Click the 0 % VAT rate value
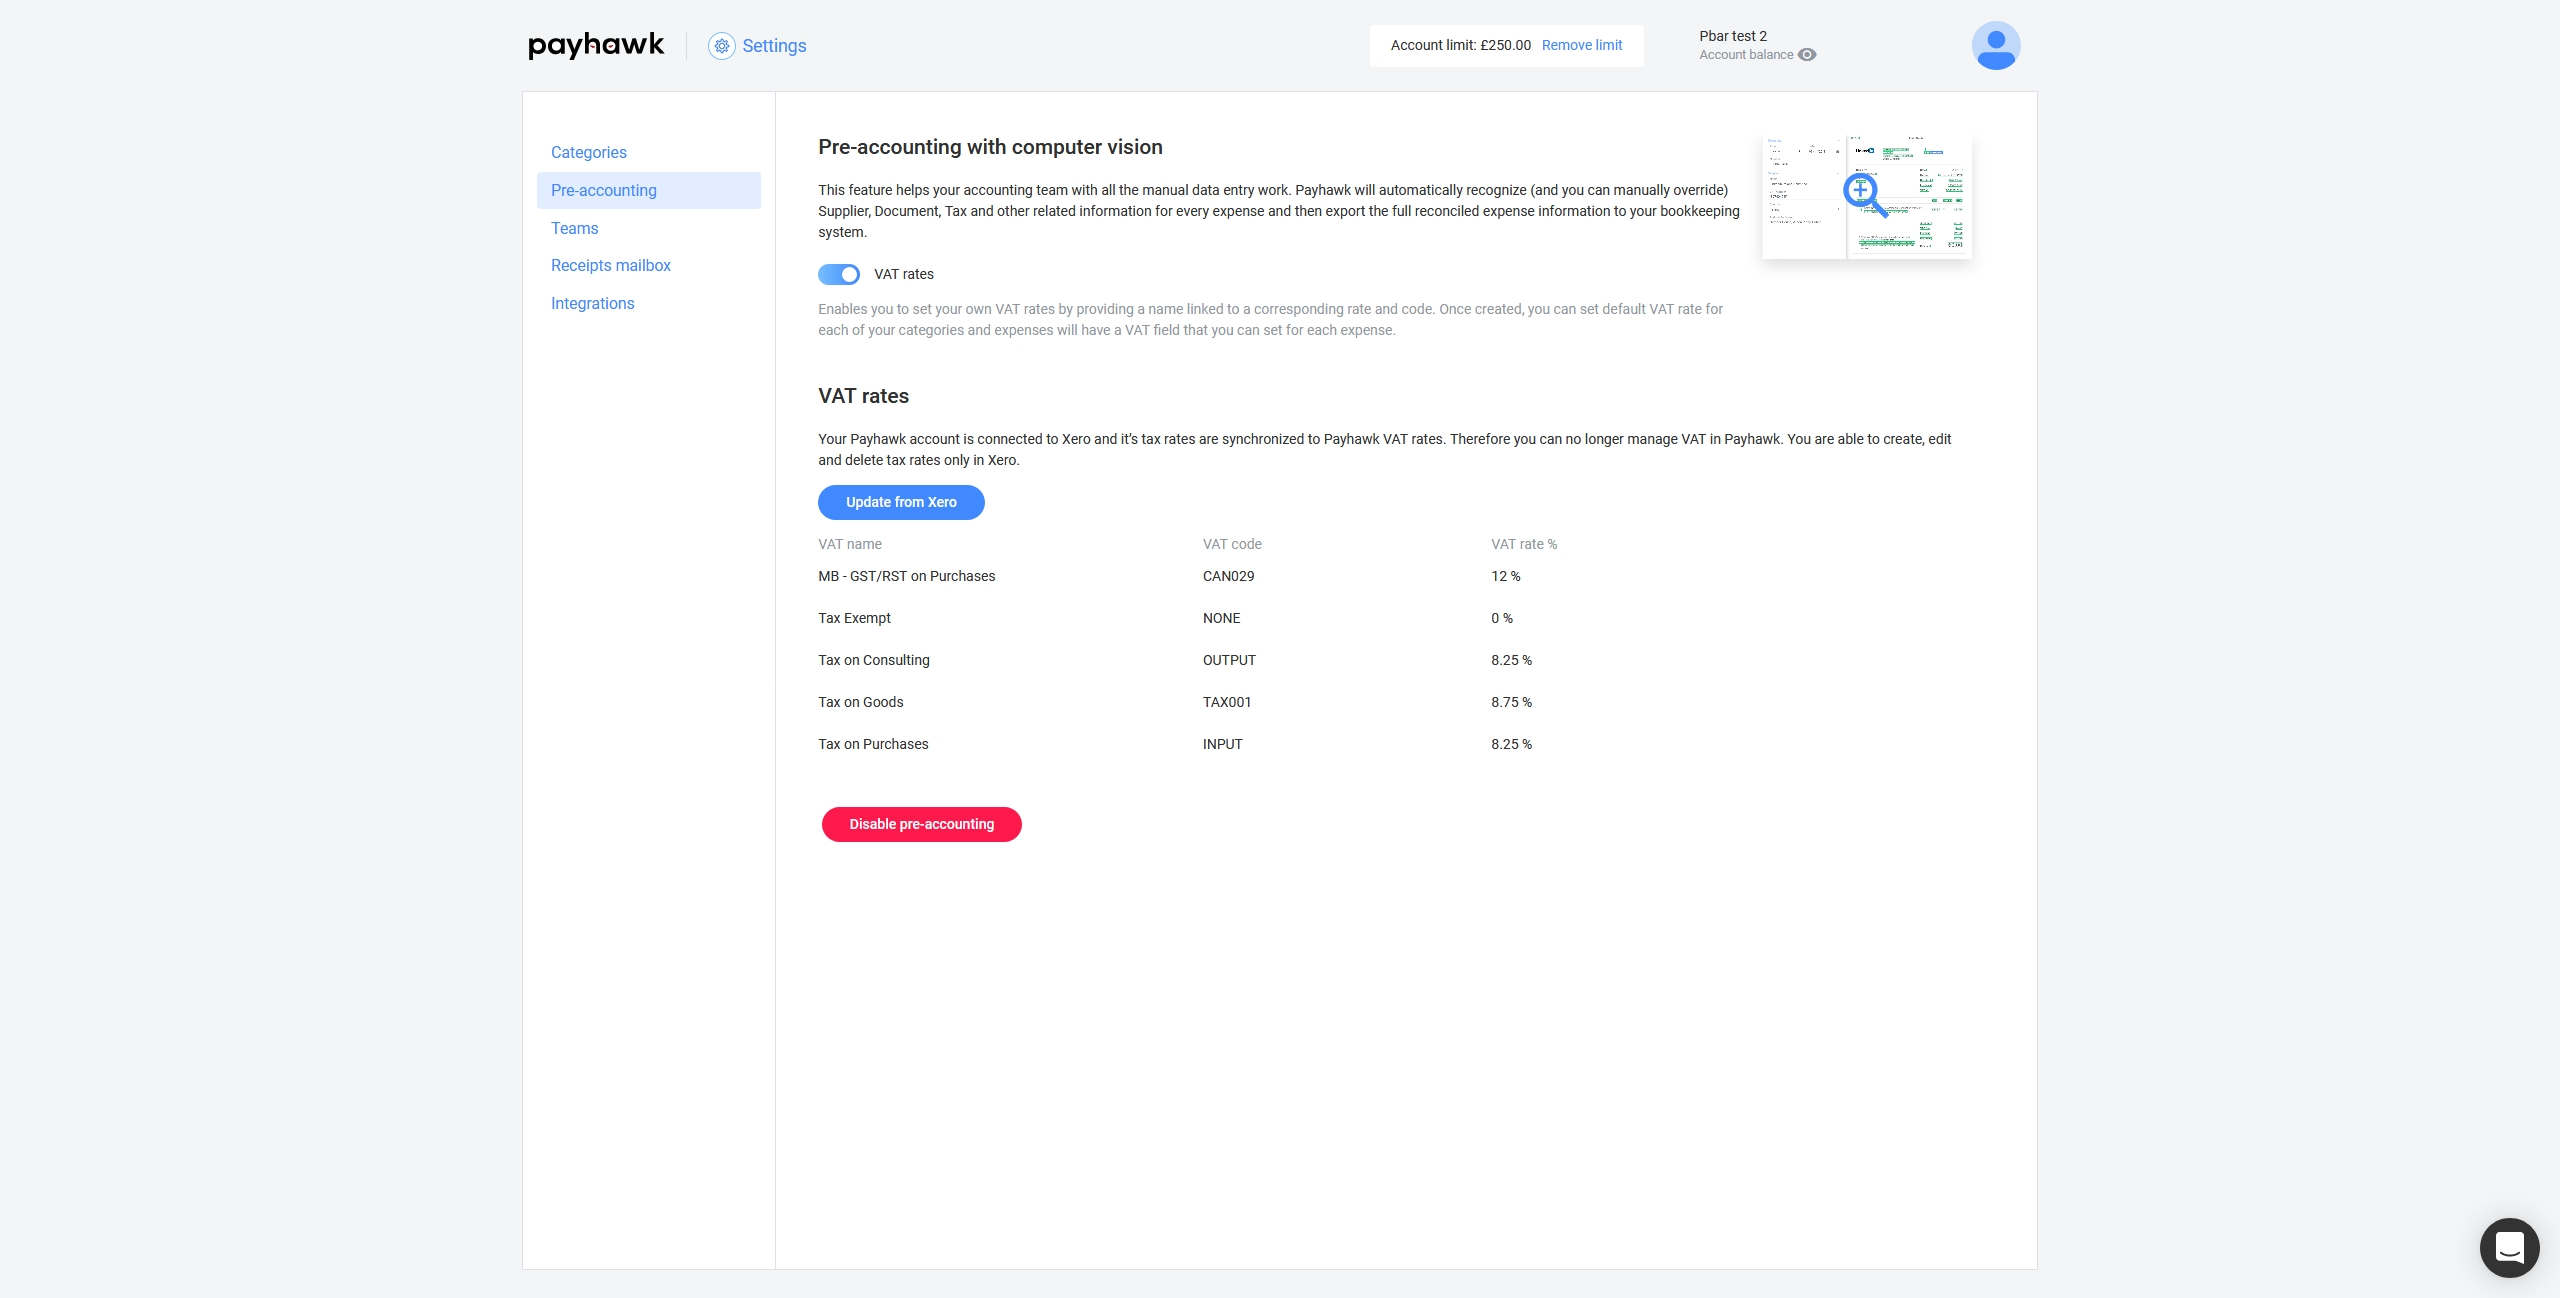 tap(1501, 618)
